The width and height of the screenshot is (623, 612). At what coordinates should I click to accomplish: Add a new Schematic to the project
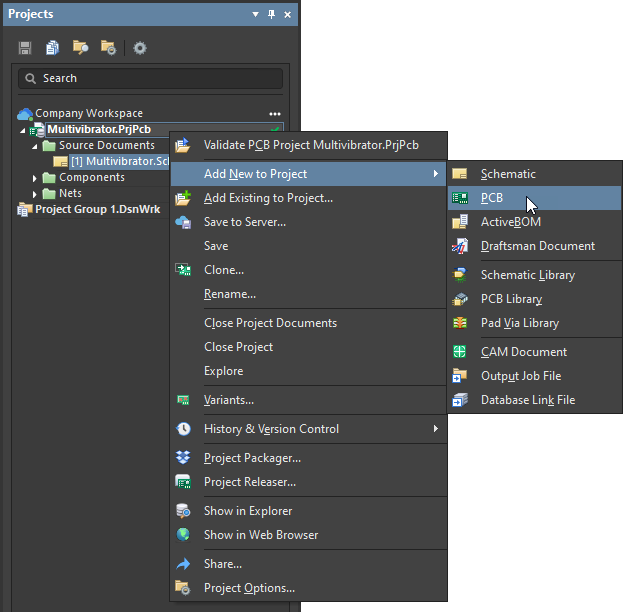click(535, 174)
